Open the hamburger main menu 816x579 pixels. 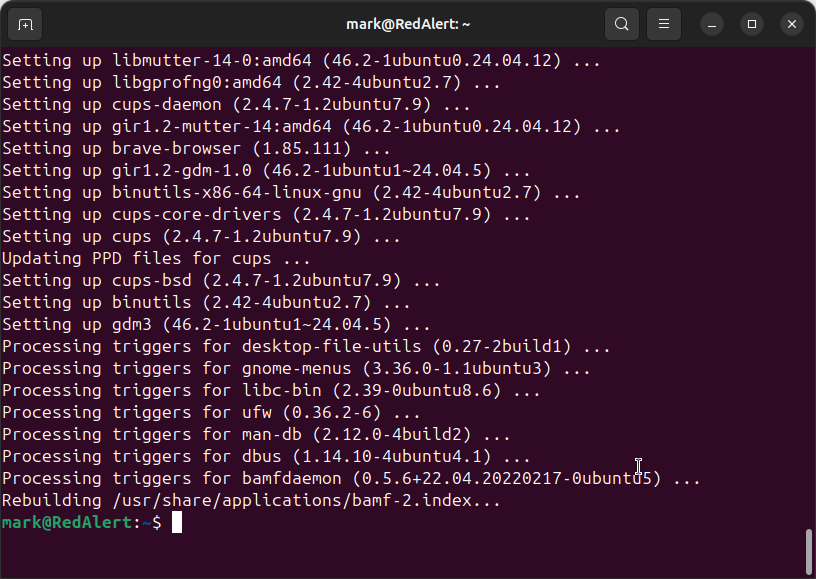point(662,23)
